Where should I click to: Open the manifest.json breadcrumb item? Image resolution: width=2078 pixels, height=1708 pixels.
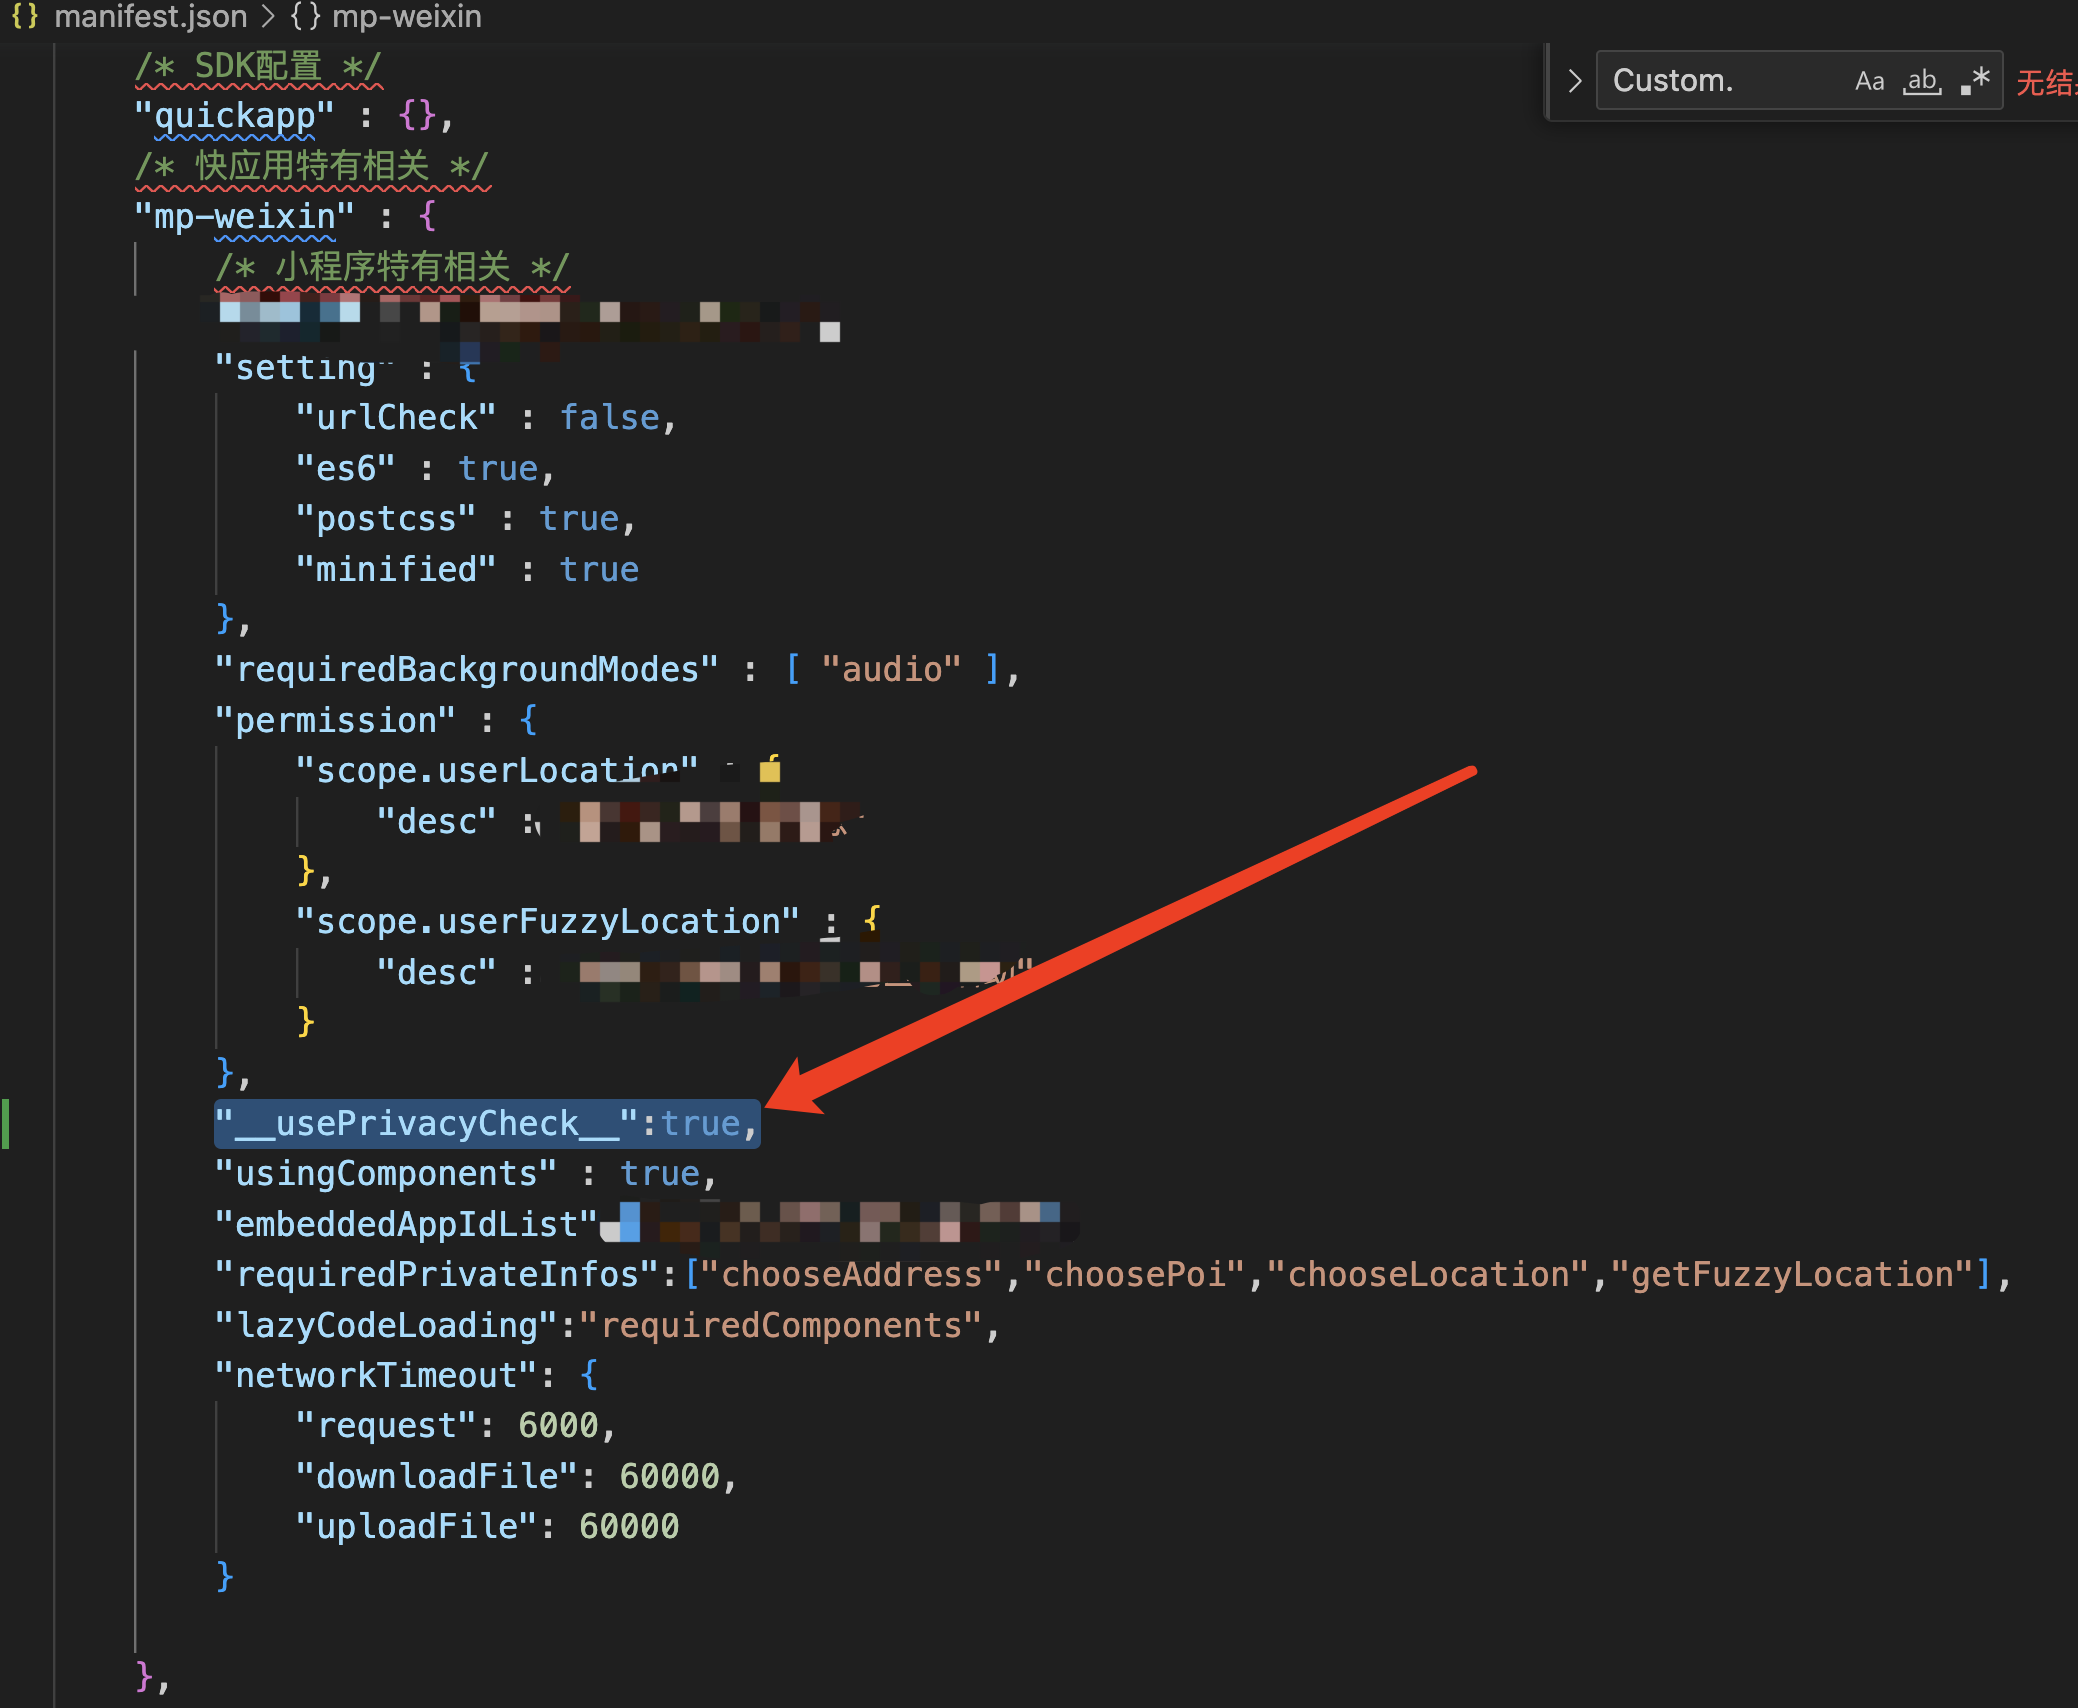[x=150, y=16]
